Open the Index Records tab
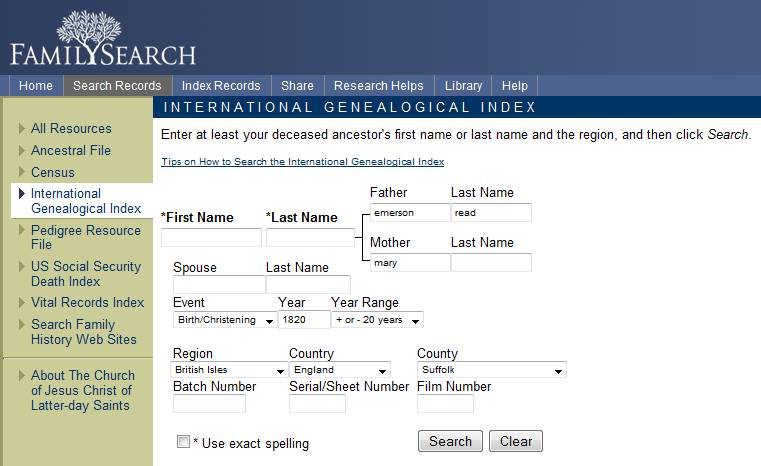 point(221,86)
